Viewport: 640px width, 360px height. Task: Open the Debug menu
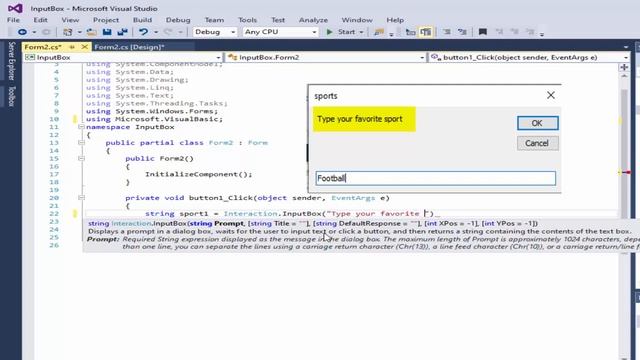click(178, 20)
